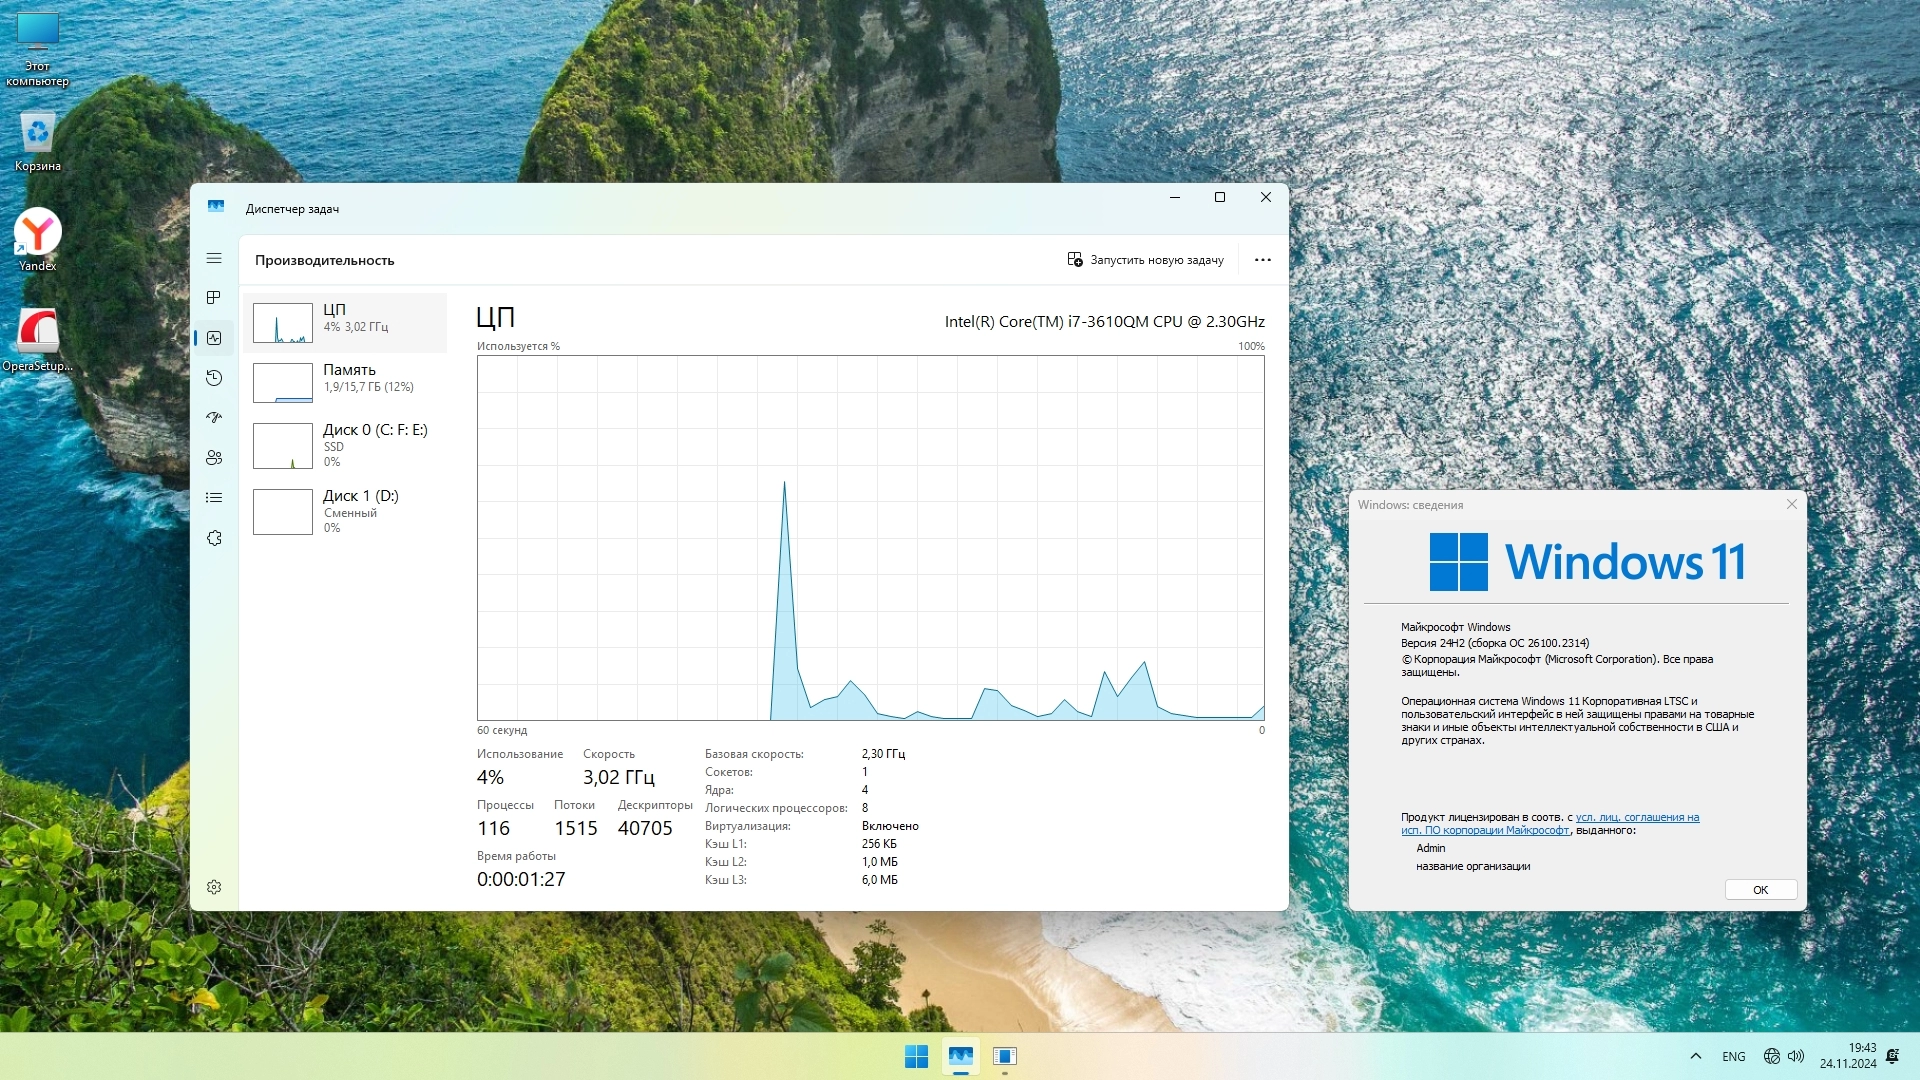Screen dimensions: 1920x1080
Task: Open the Users sidebar icon
Action: click(214, 458)
